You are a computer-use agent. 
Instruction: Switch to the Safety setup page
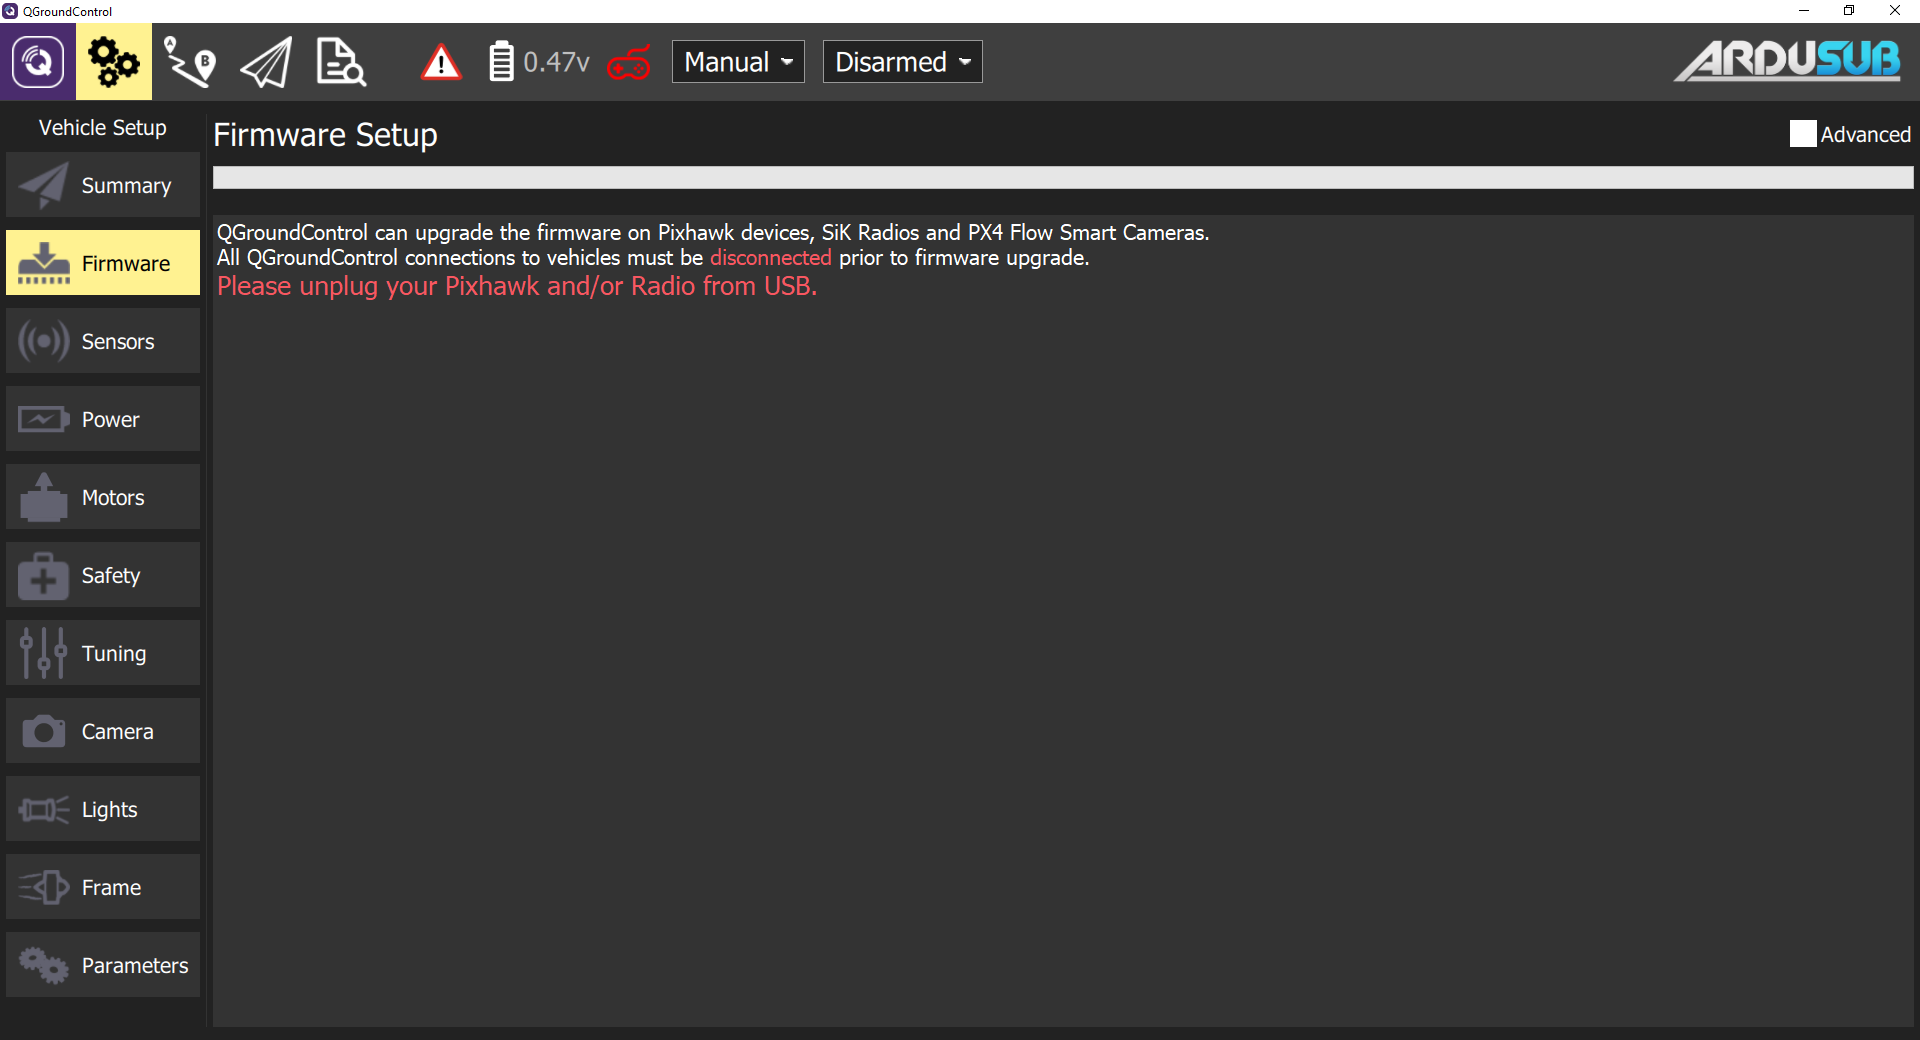(103, 575)
